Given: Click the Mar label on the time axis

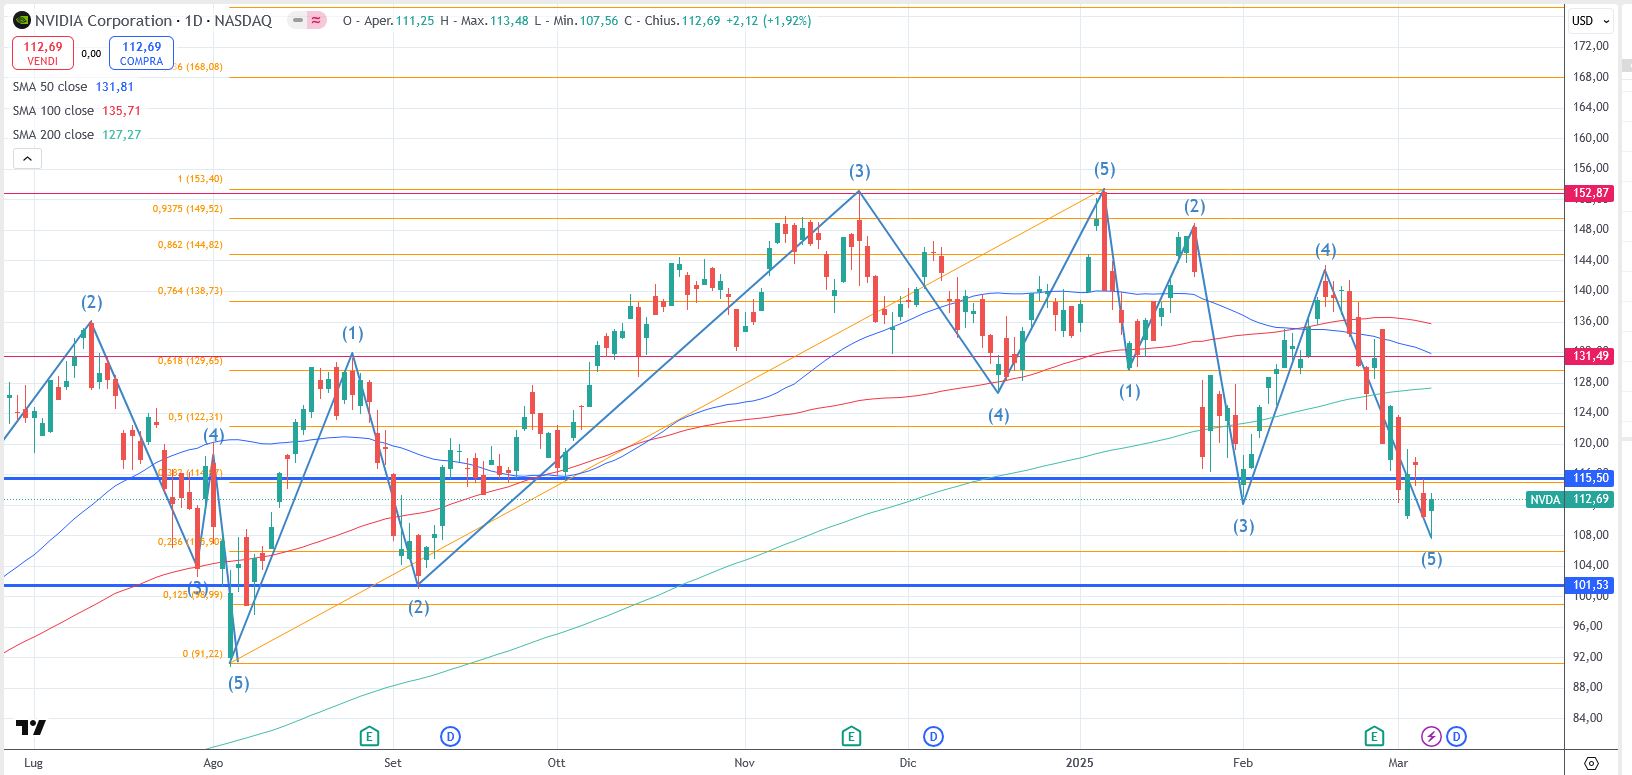Looking at the screenshot, I should (1398, 762).
